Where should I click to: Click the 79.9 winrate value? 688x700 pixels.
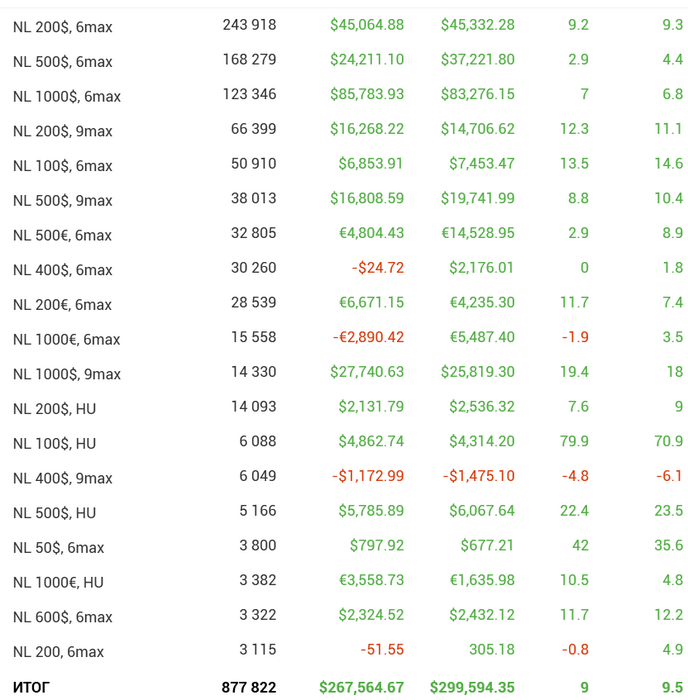click(574, 441)
